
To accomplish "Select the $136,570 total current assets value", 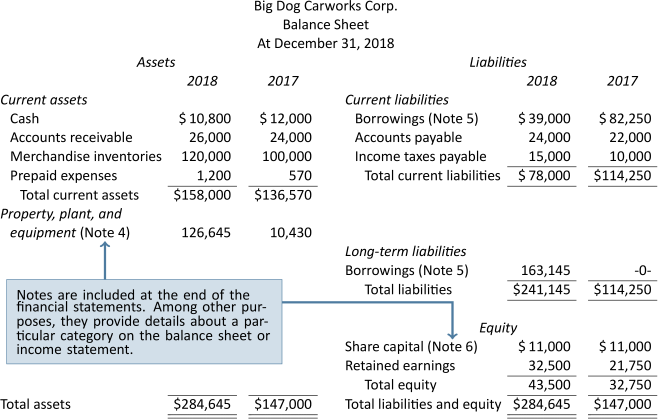I will pos(283,195).
